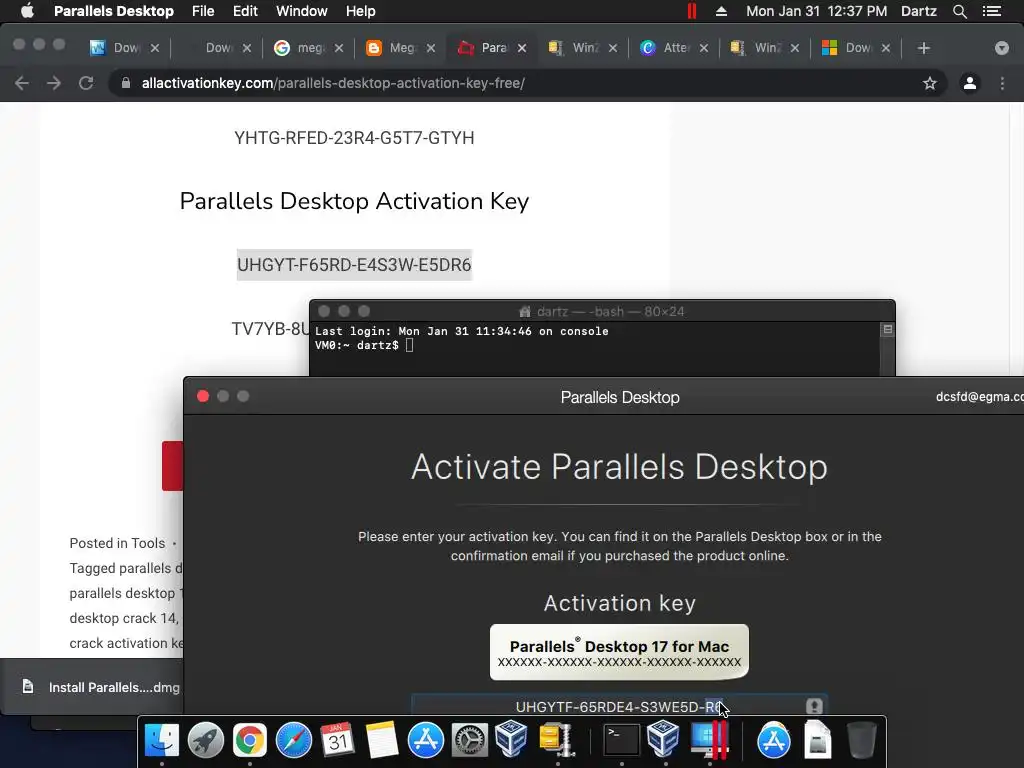Open the File menu
Image resolution: width=1024 pixels, height=768 pixels.
pyautogui.click(x=203, y=11)
